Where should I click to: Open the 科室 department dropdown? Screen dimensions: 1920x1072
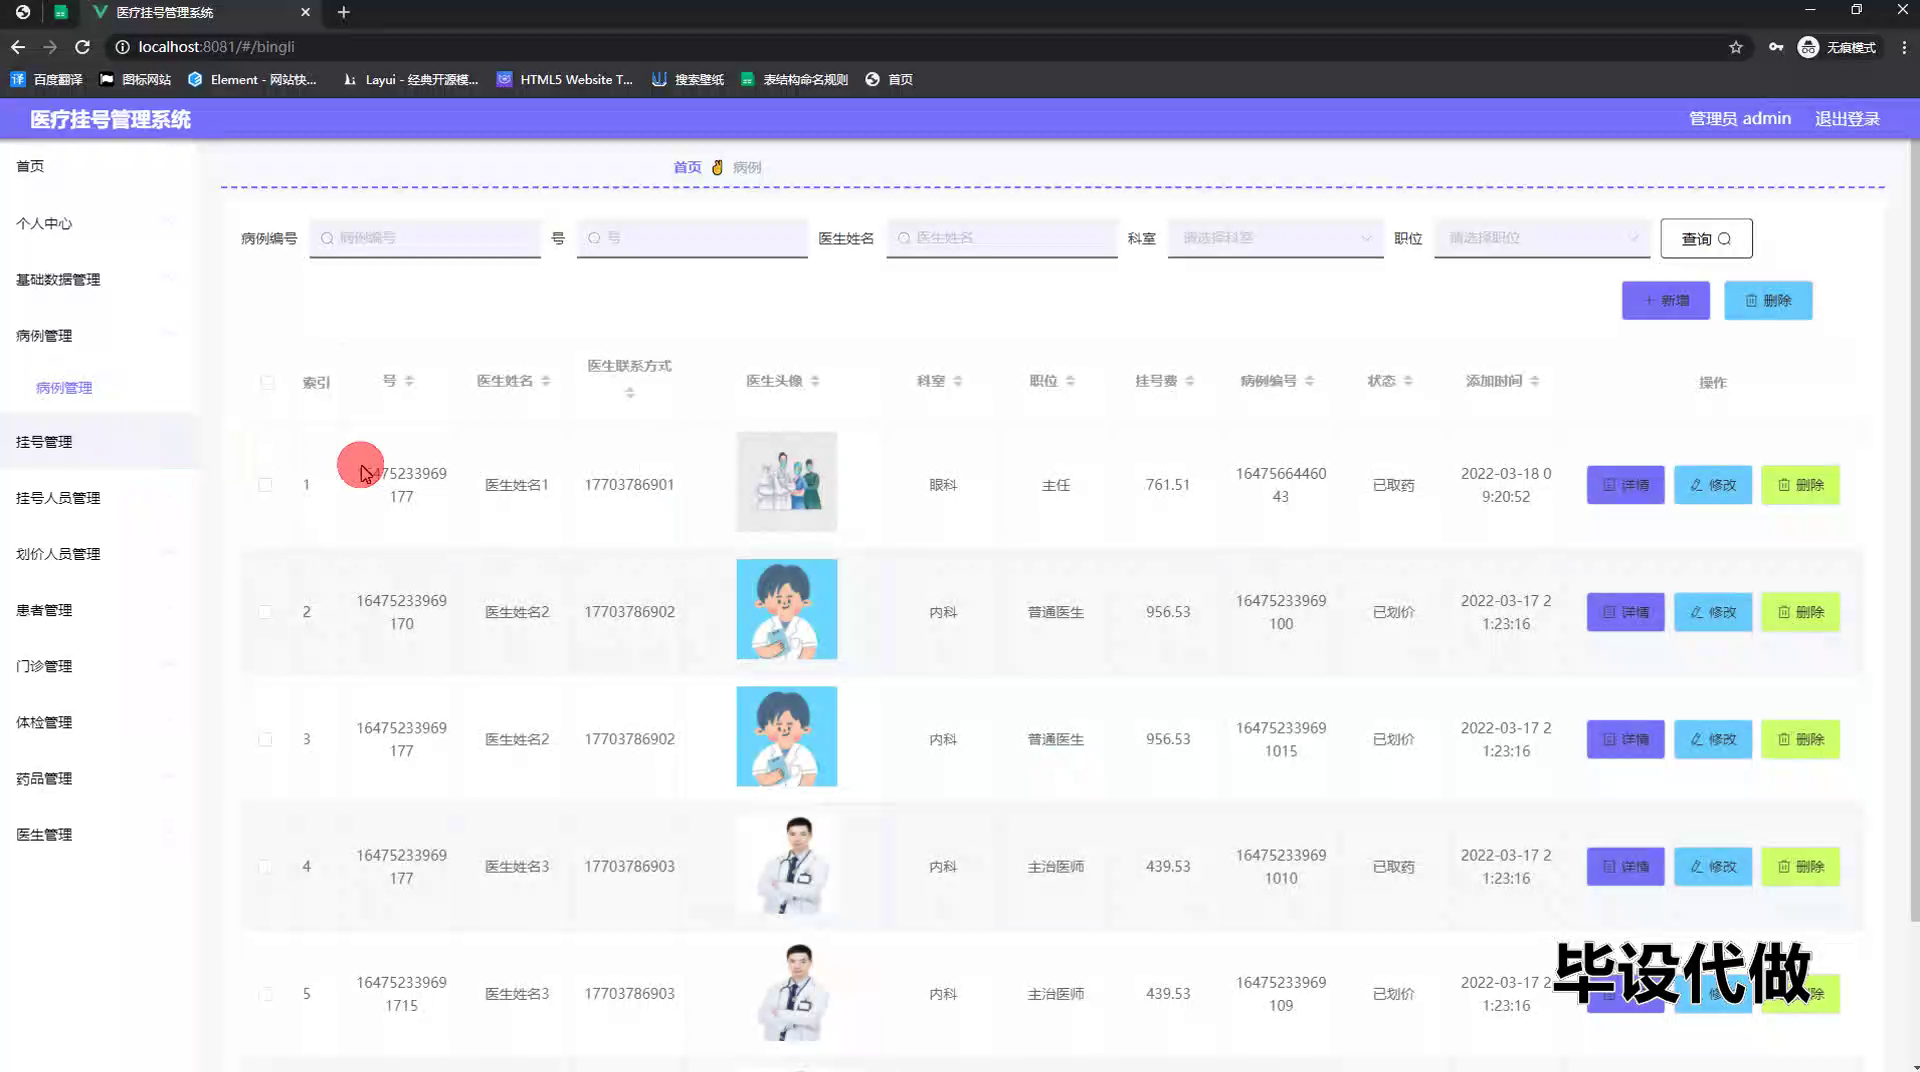click(x=1275, y=238)
